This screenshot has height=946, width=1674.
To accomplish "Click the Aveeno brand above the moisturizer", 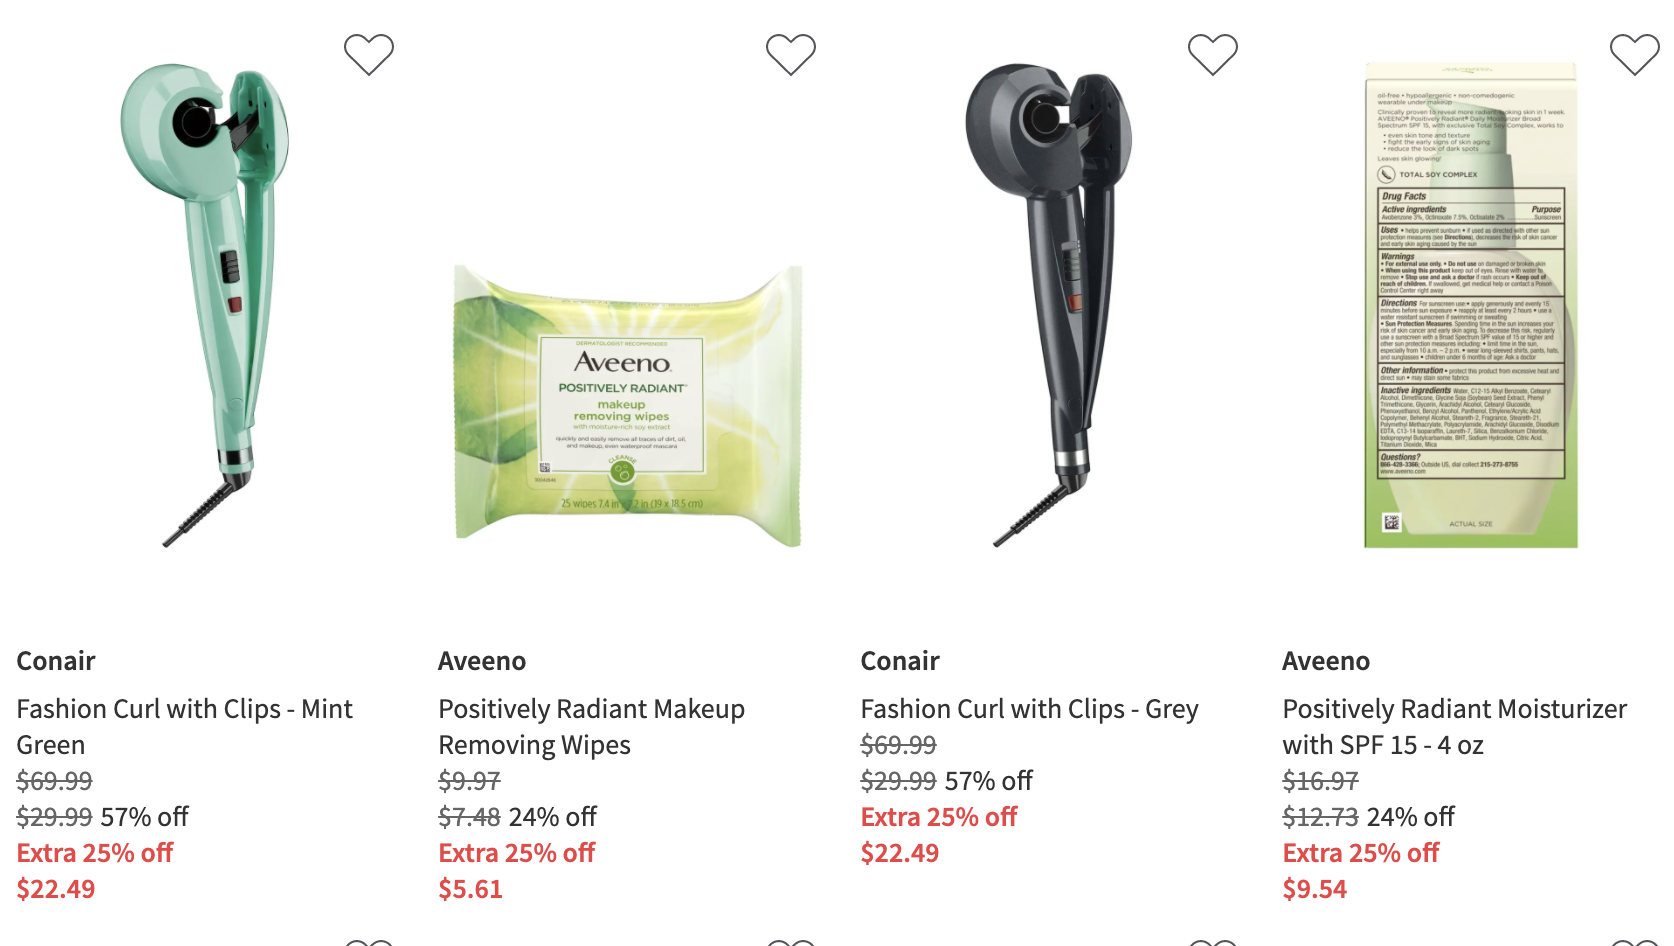I will (1326, 661).
